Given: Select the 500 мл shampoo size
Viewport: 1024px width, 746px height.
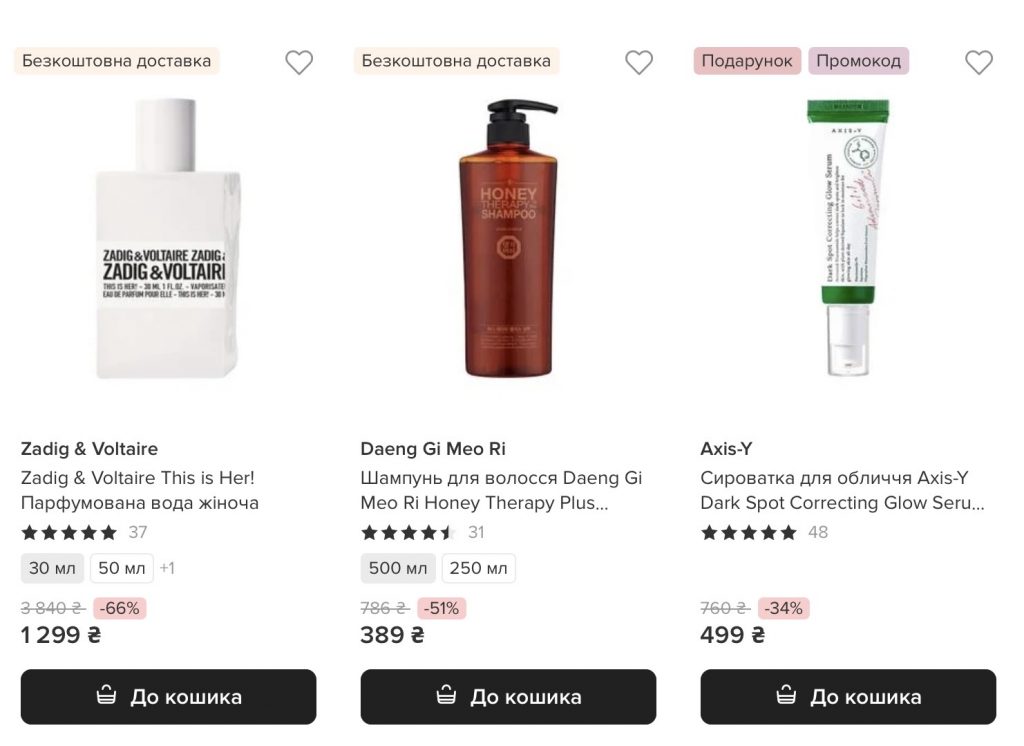Looking at the screenshot, I should (398, 568).
